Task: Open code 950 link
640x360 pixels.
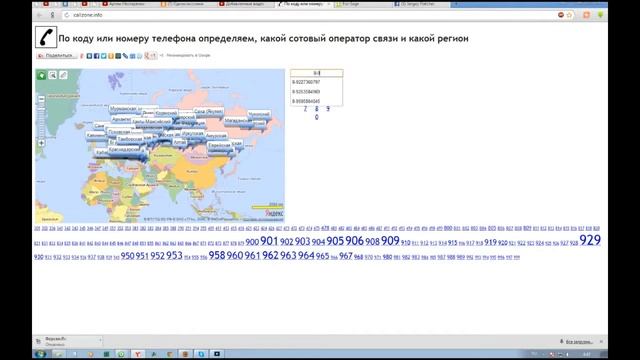Action: point(127,256)
